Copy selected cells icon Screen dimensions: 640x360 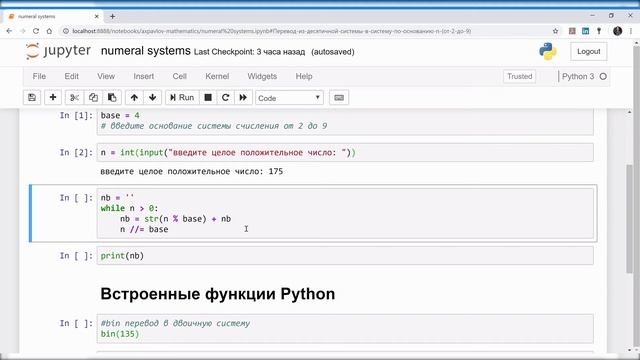[93, 98]
